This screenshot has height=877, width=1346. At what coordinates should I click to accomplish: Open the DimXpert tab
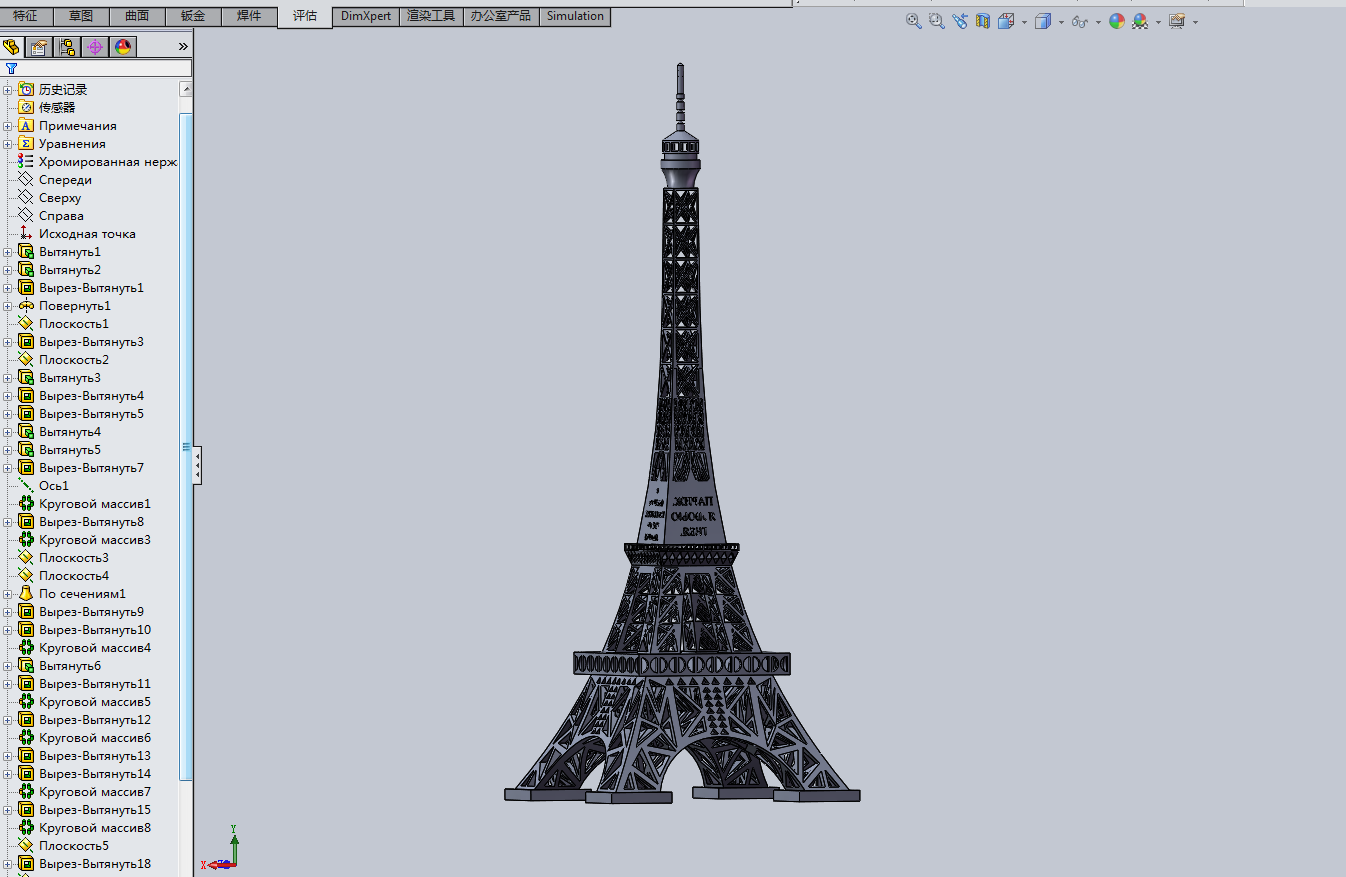(x=366, y=17)
